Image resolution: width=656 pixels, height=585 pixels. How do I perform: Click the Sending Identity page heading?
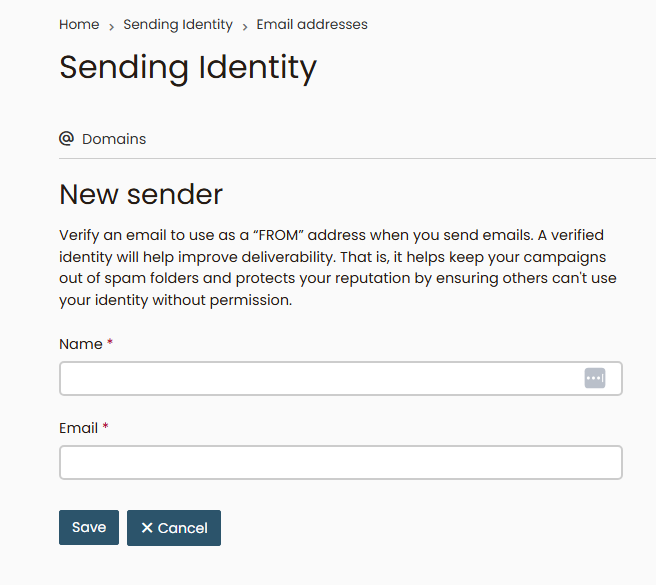coord(188,67)
